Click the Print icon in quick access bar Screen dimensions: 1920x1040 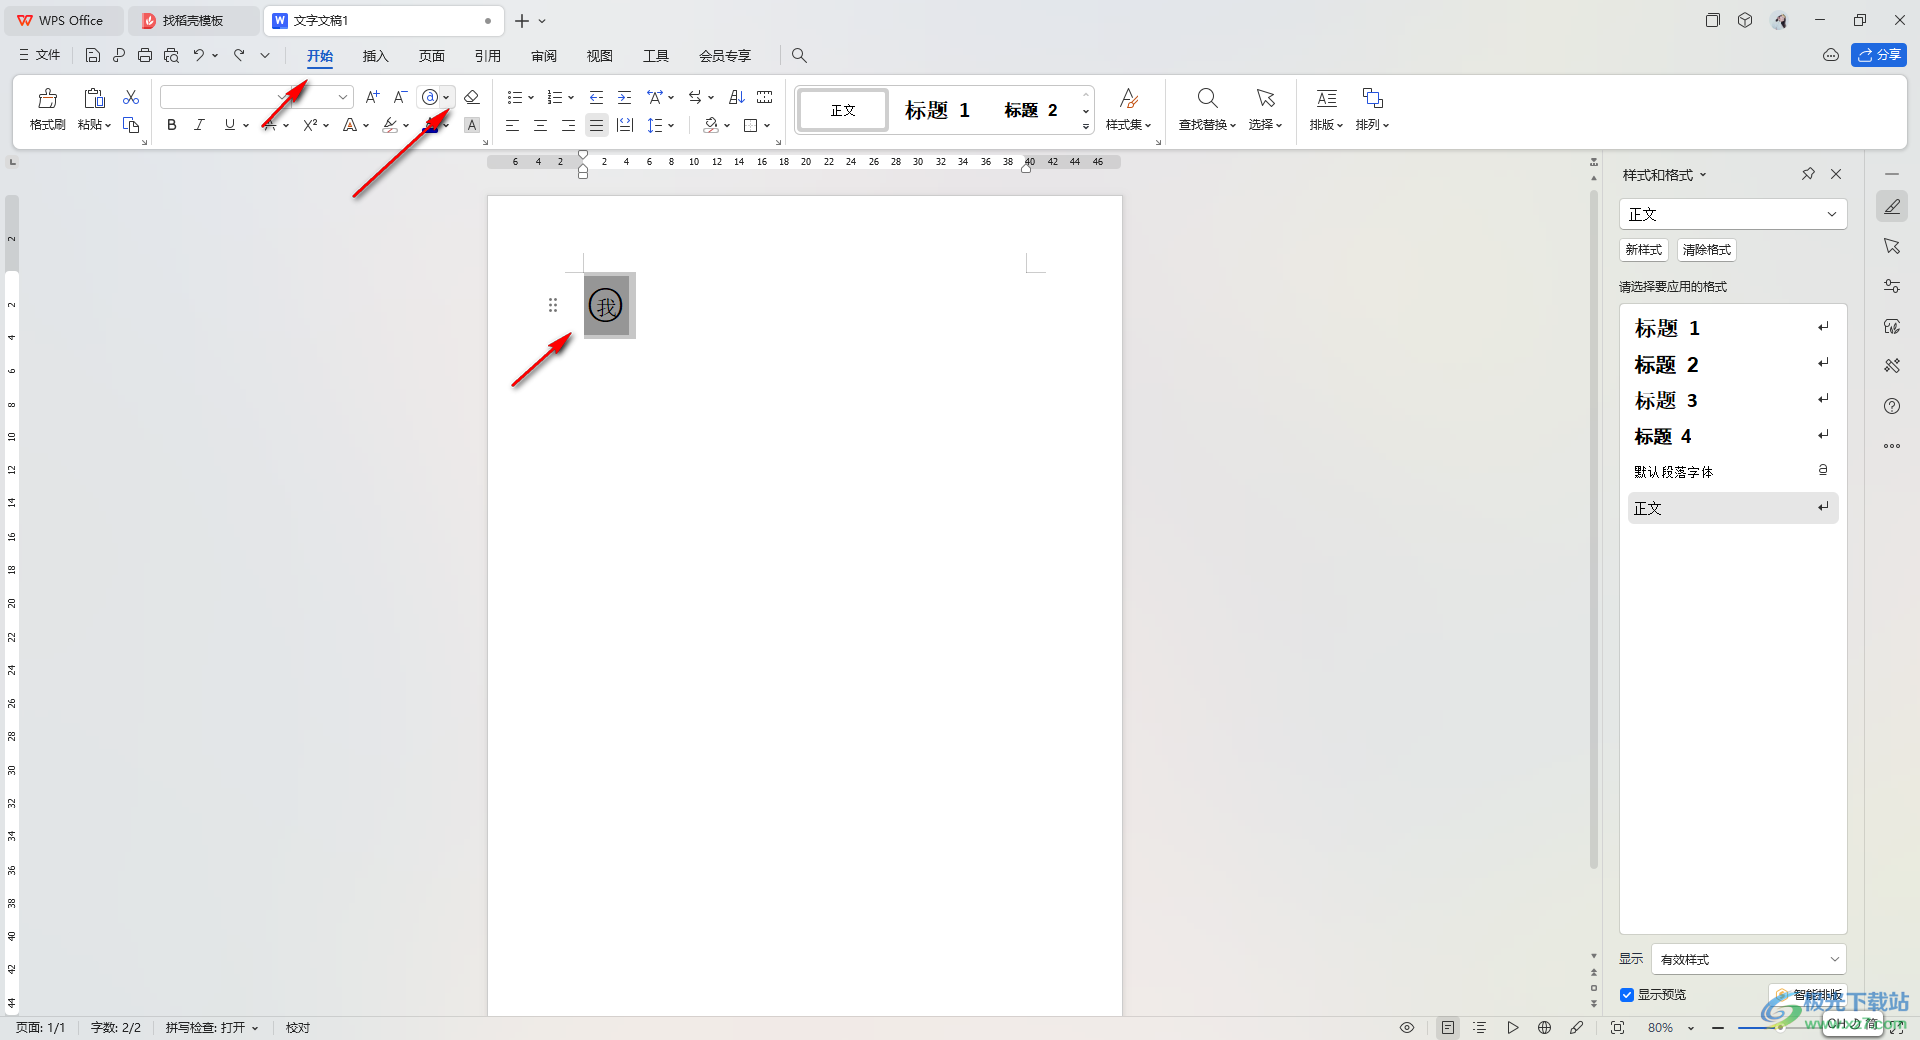[x=145, y=55]
